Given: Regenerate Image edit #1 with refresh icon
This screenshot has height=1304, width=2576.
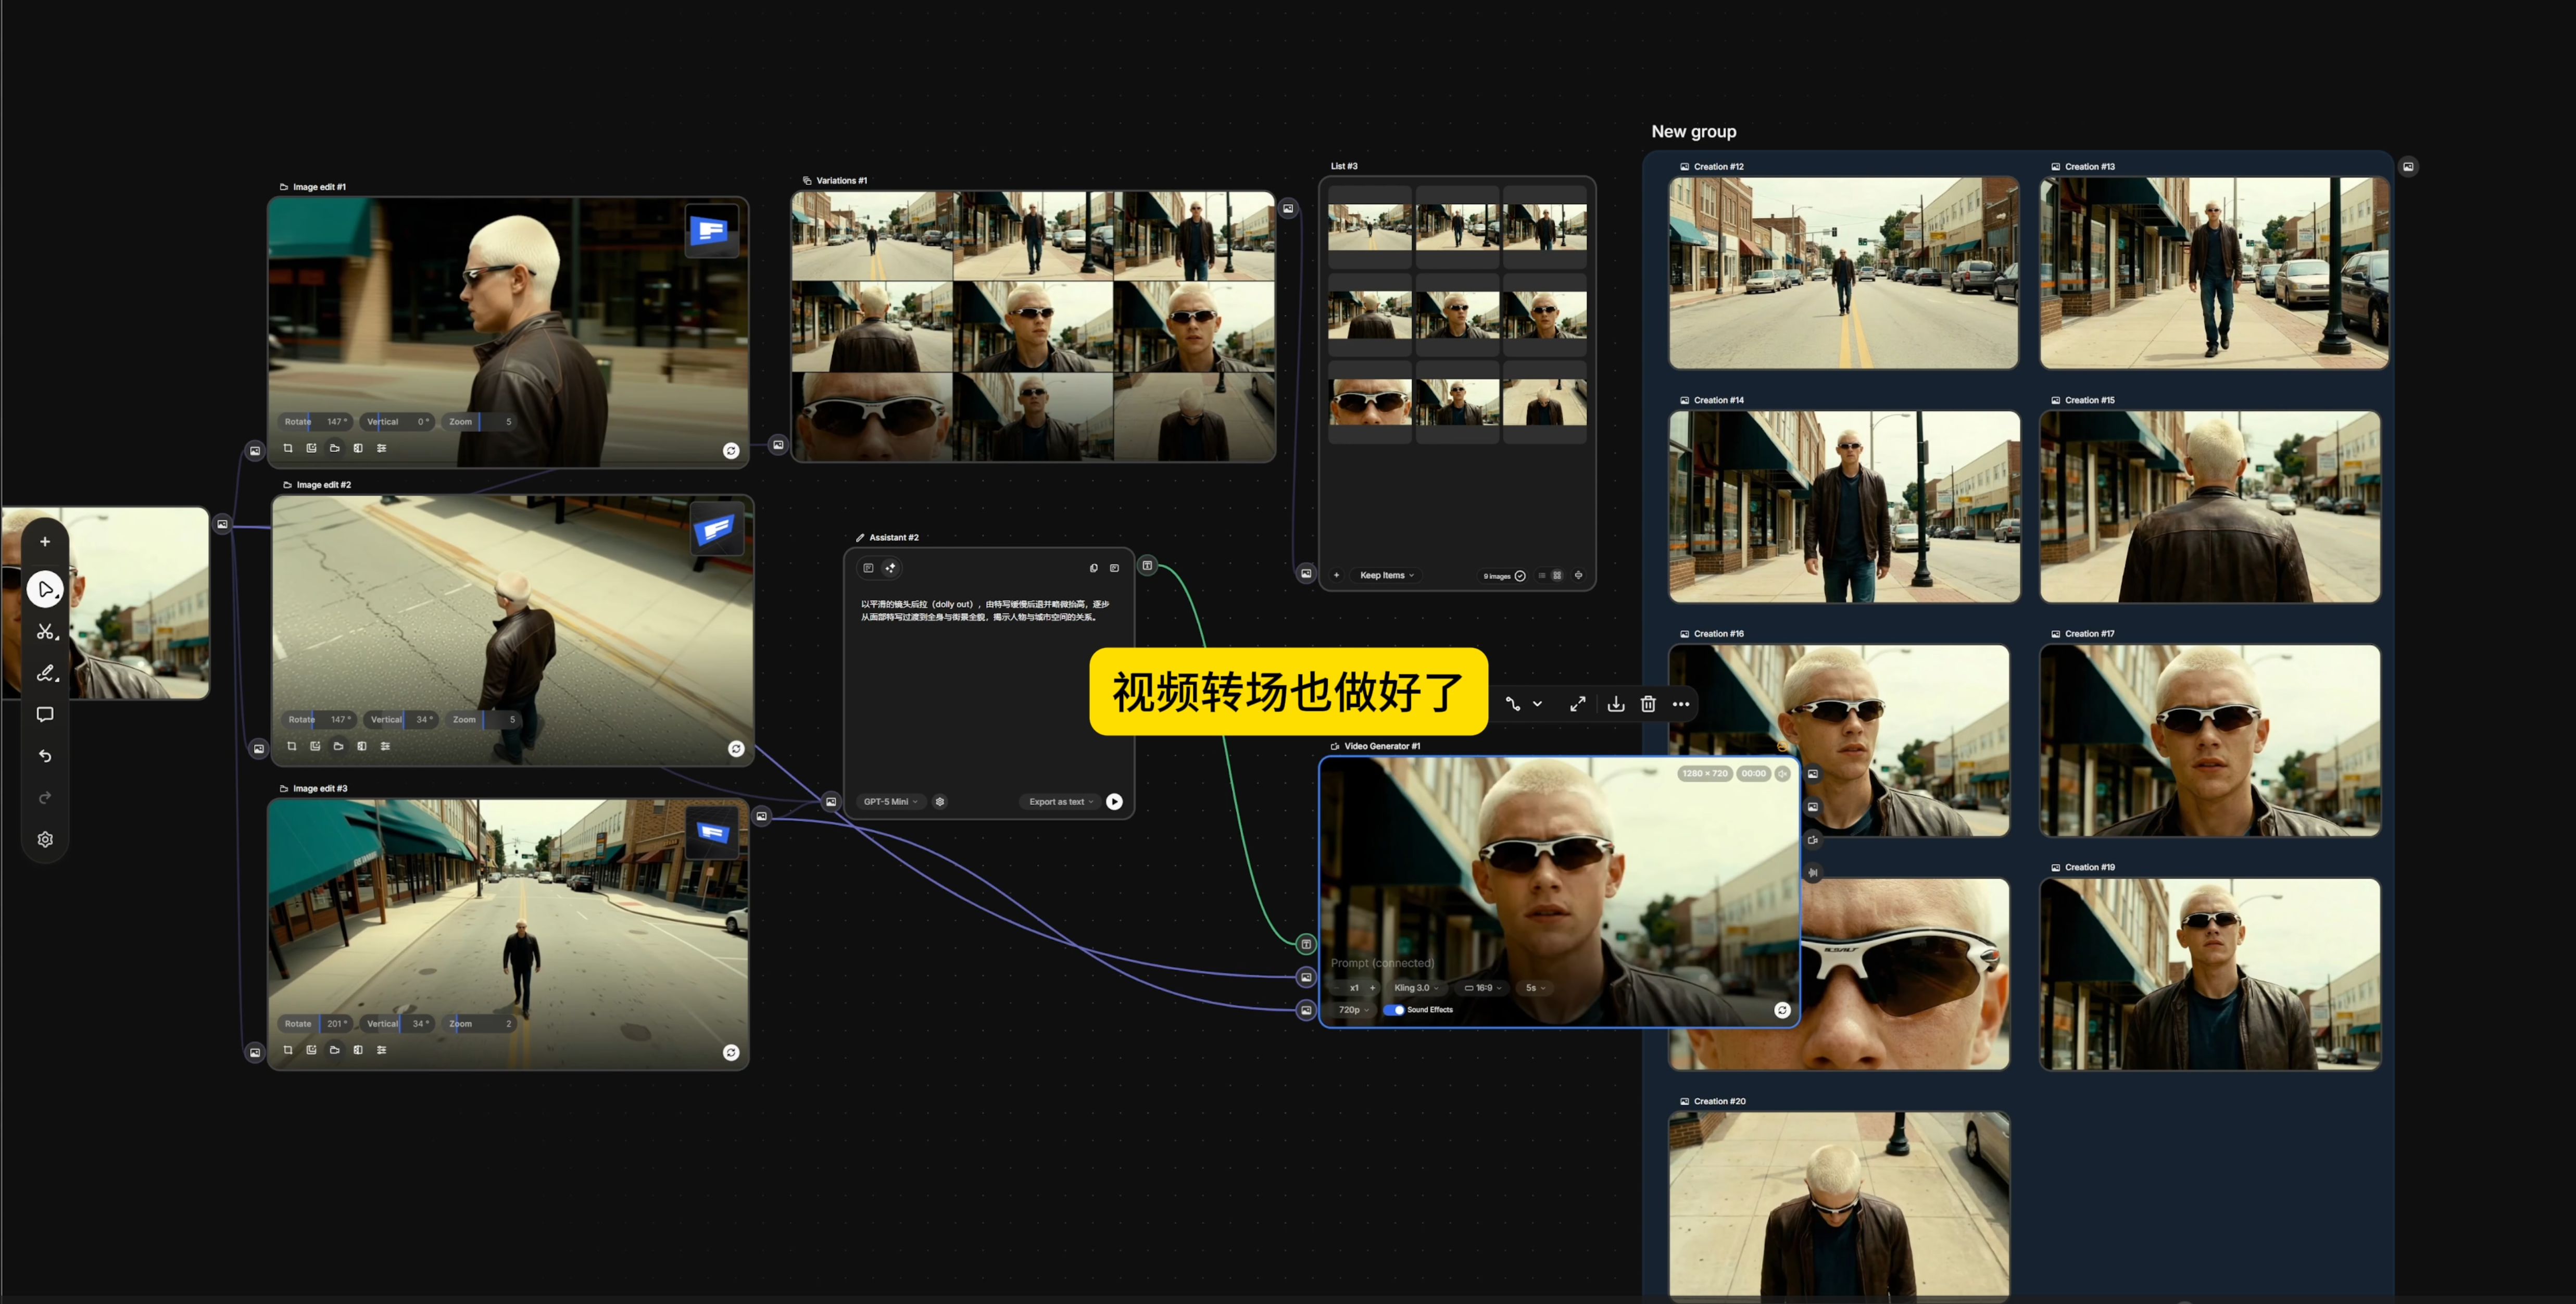Looking at the screenshot, I should 731,451.
